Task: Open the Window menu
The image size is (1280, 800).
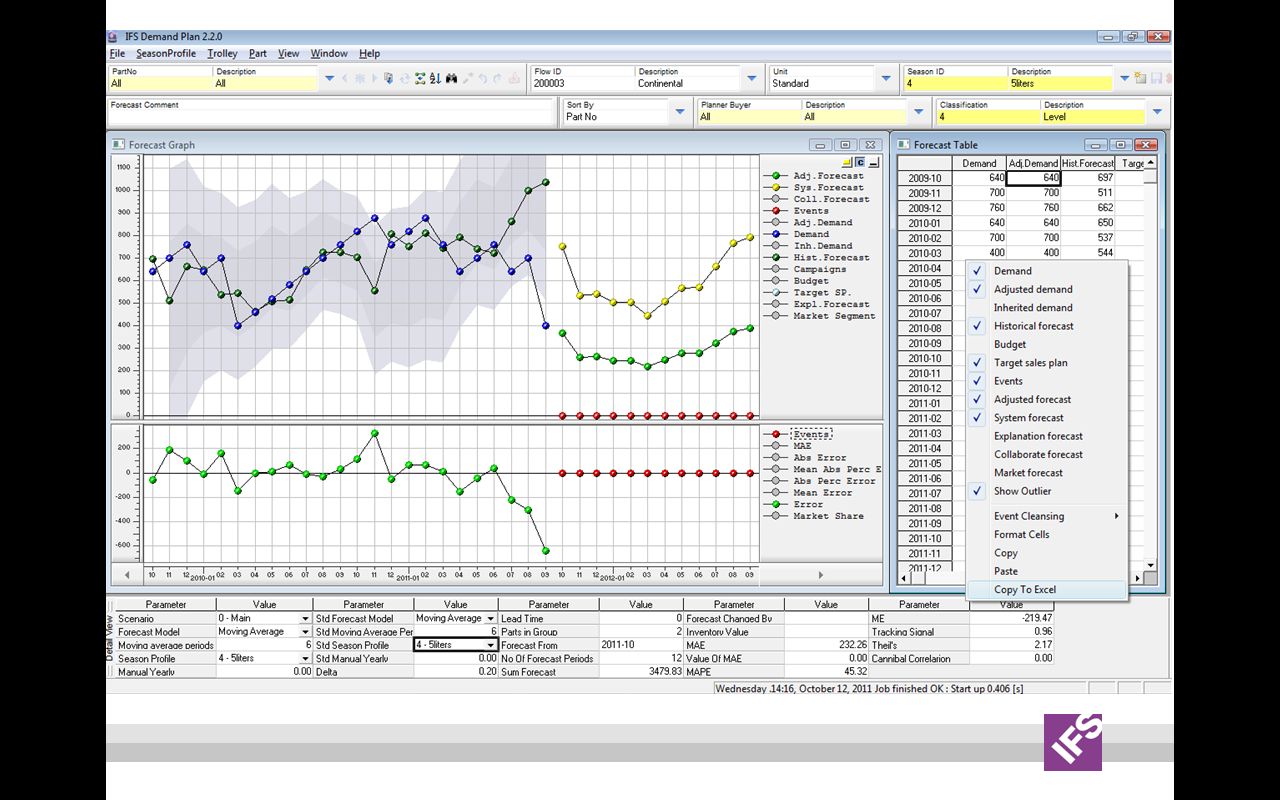Action: pos(329,53)
